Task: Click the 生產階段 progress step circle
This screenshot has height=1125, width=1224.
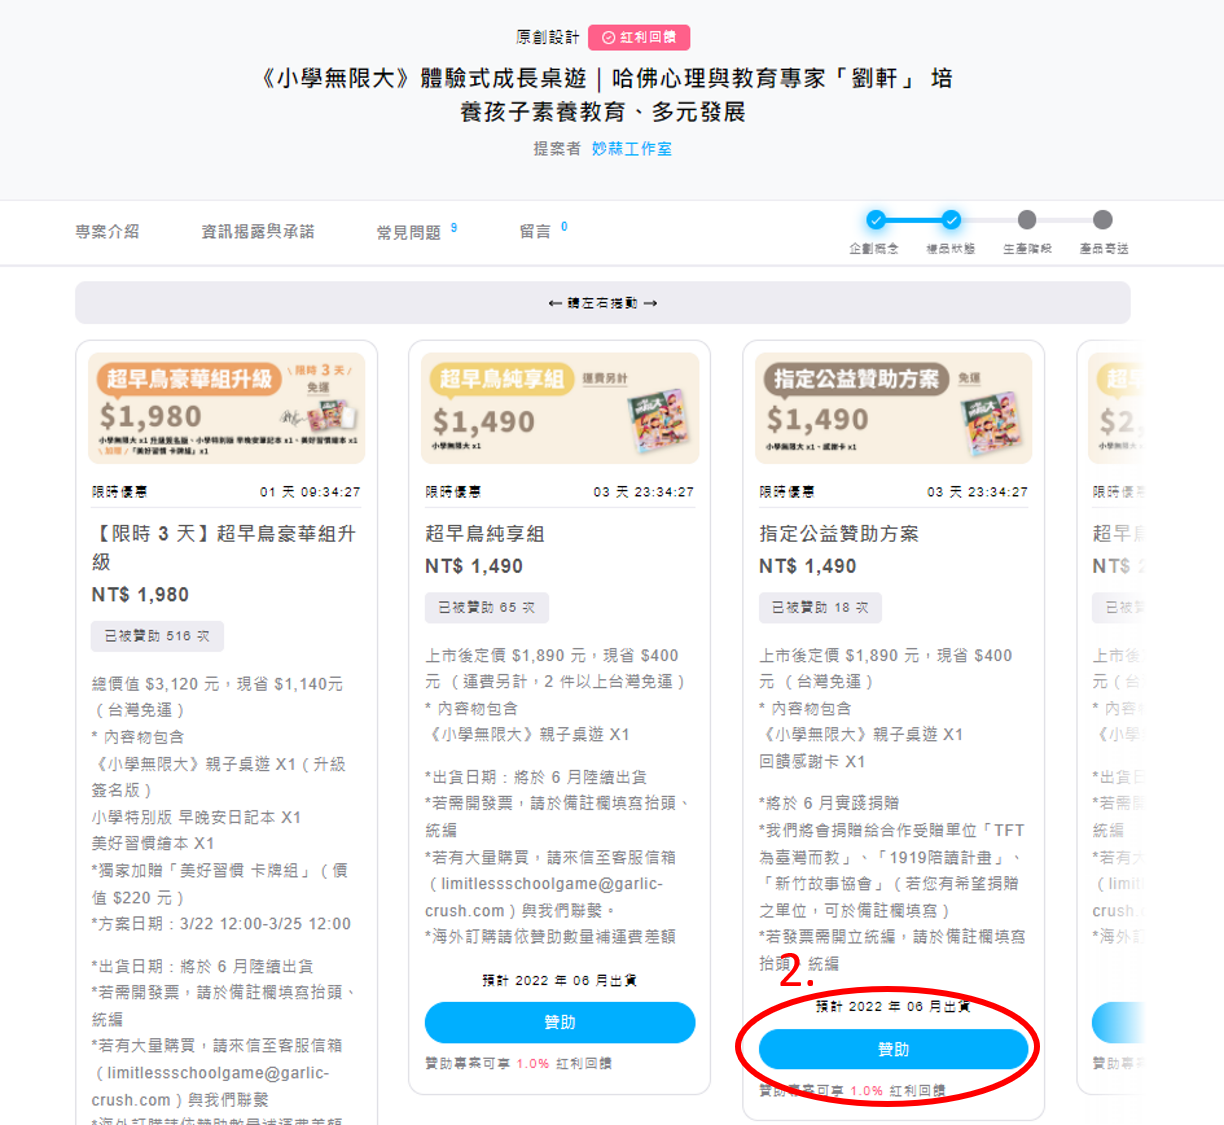Action: (1027, 220)
